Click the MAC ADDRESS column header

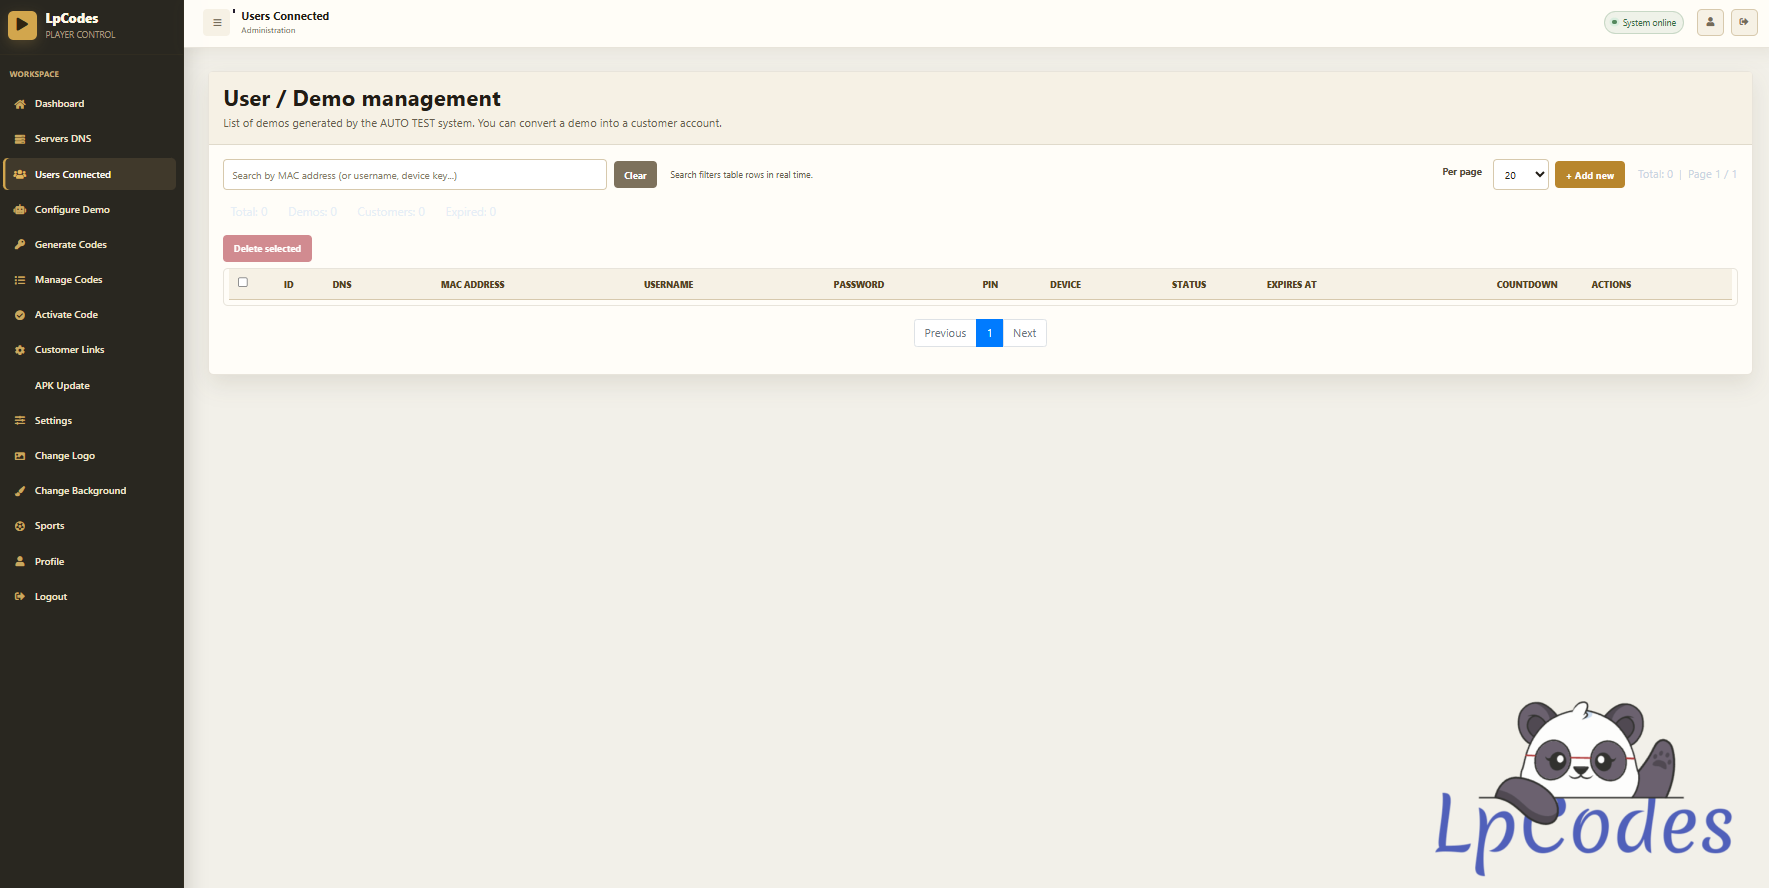472,285
